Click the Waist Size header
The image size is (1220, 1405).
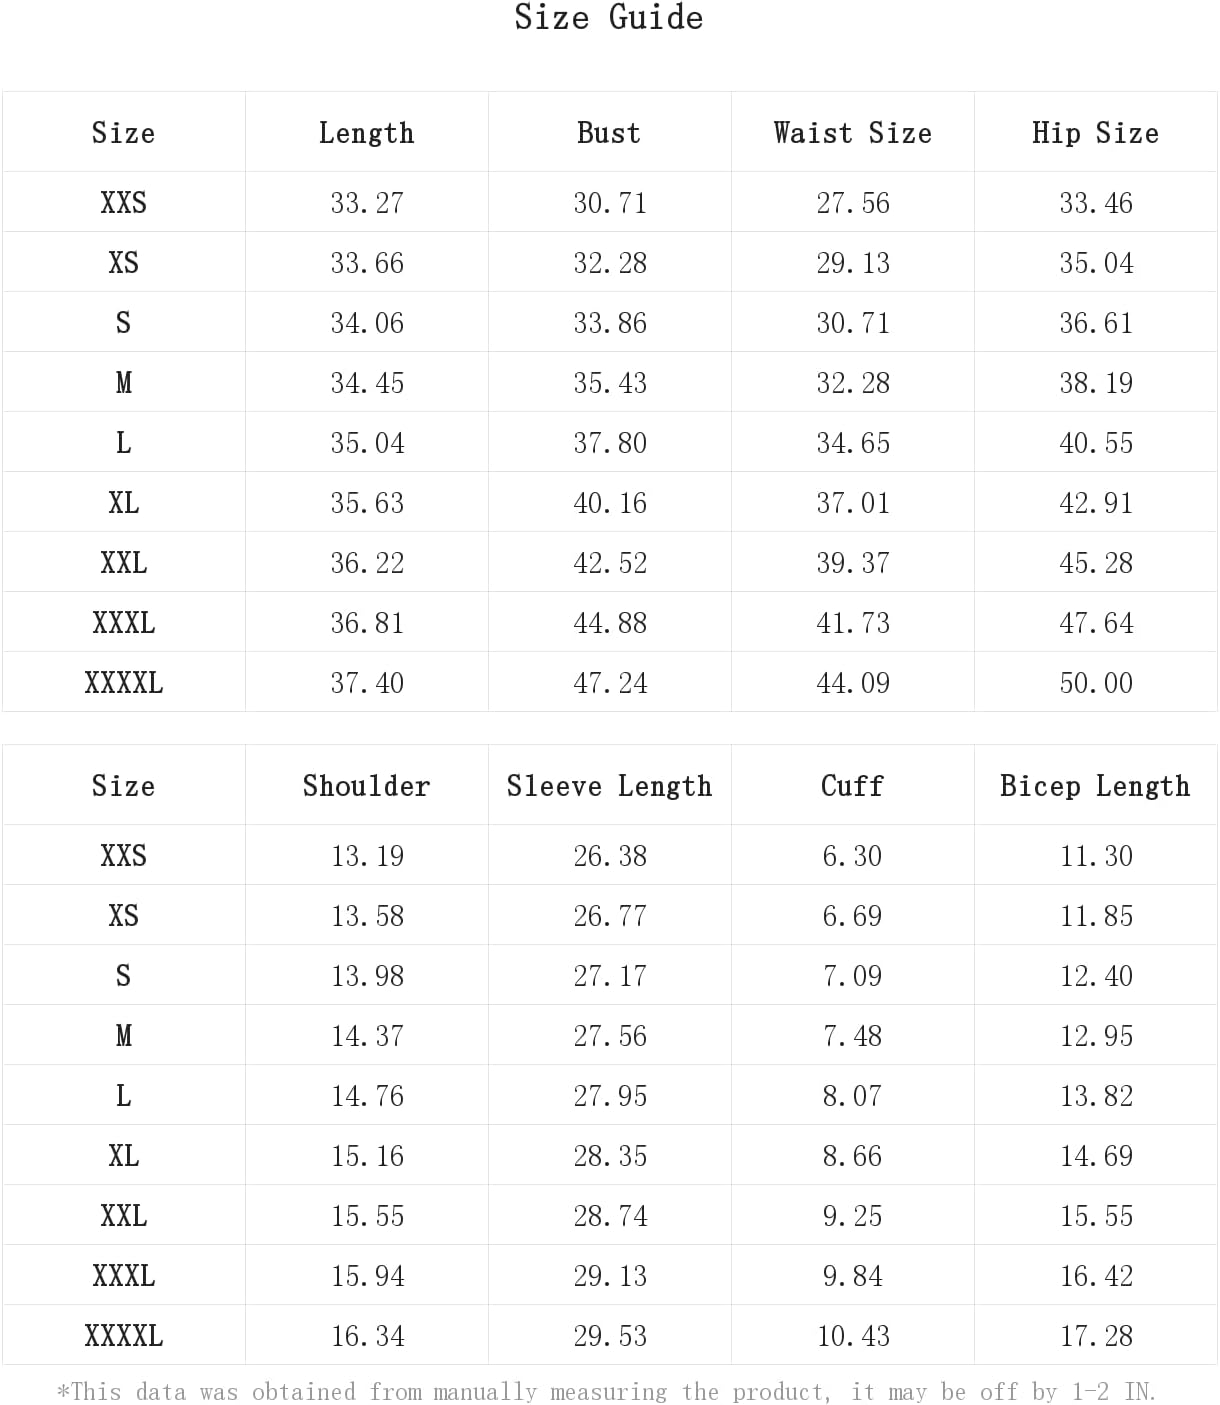[852, 133]
